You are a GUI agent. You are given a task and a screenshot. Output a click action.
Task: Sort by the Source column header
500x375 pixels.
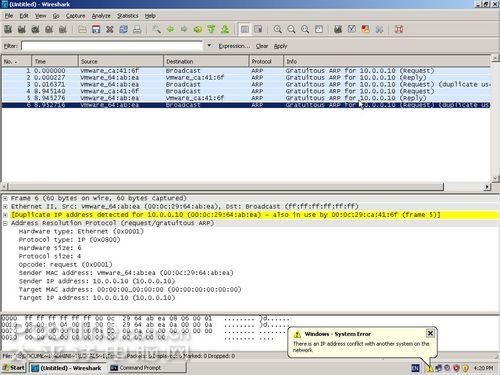(121, 61)
